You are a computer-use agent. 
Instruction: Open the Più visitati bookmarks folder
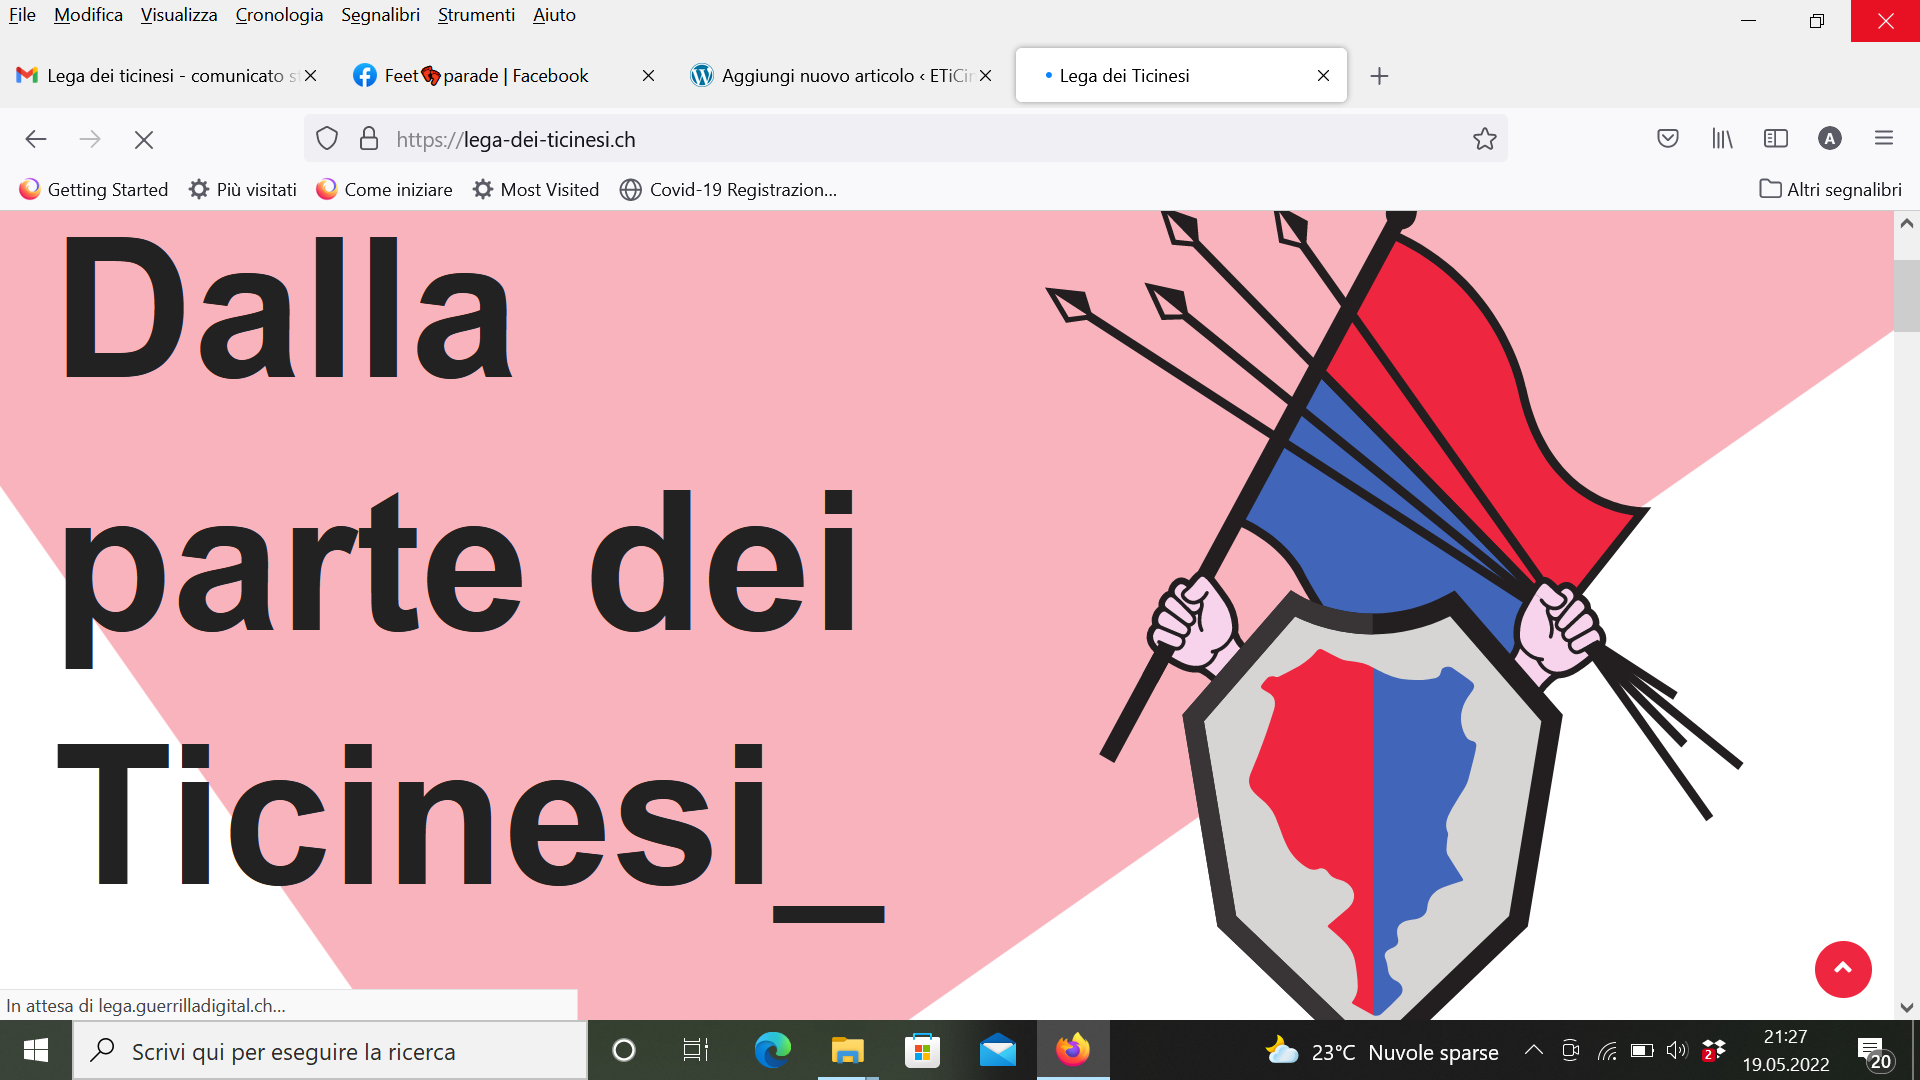pyautogui.click(x=243, y=190)
